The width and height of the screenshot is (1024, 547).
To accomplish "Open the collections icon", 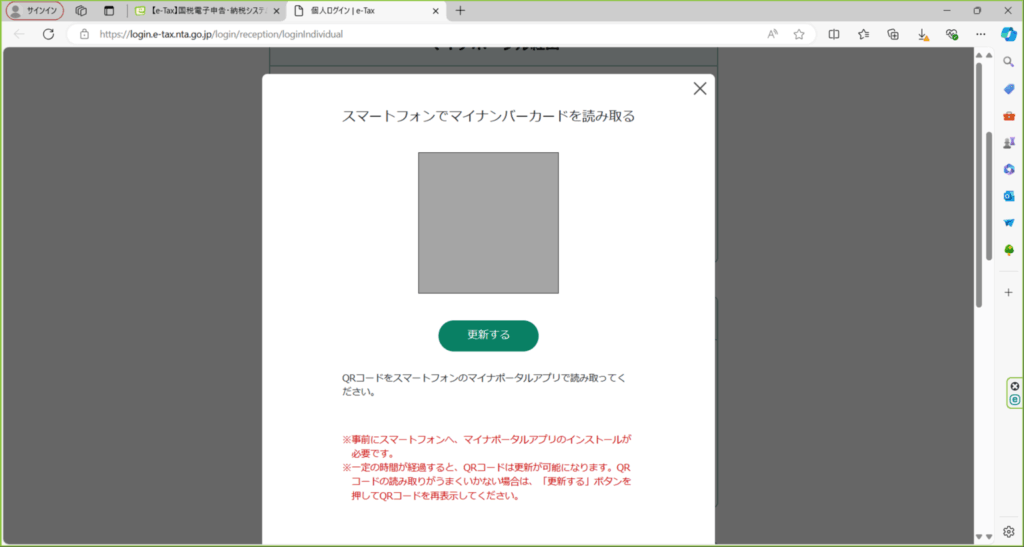I will click(x=893, y=34).
